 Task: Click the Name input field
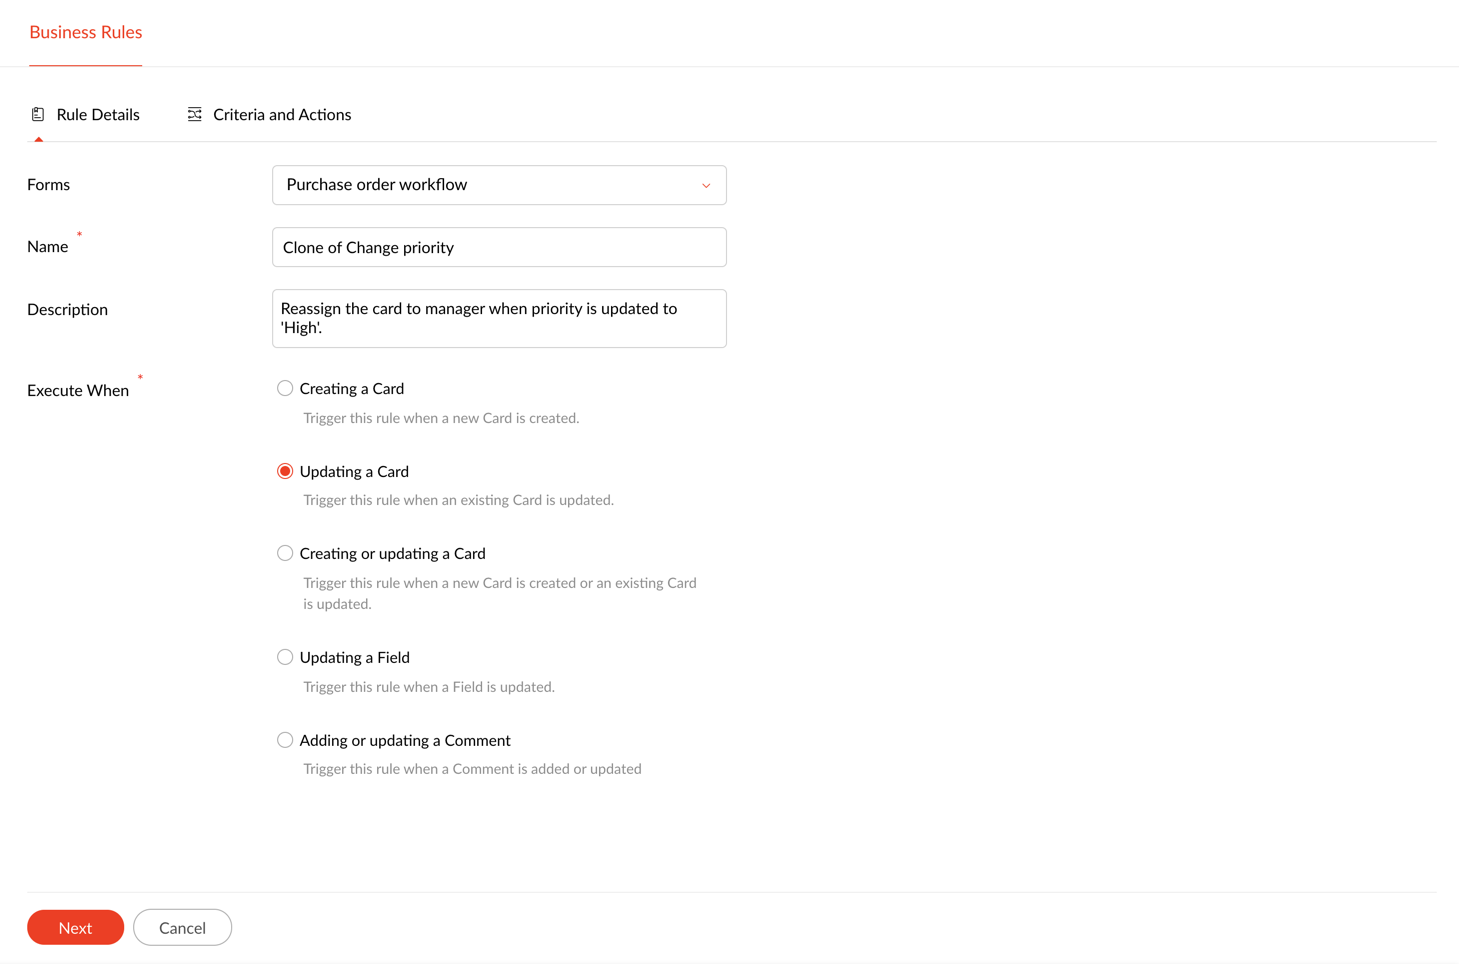[x=498, y=247]
